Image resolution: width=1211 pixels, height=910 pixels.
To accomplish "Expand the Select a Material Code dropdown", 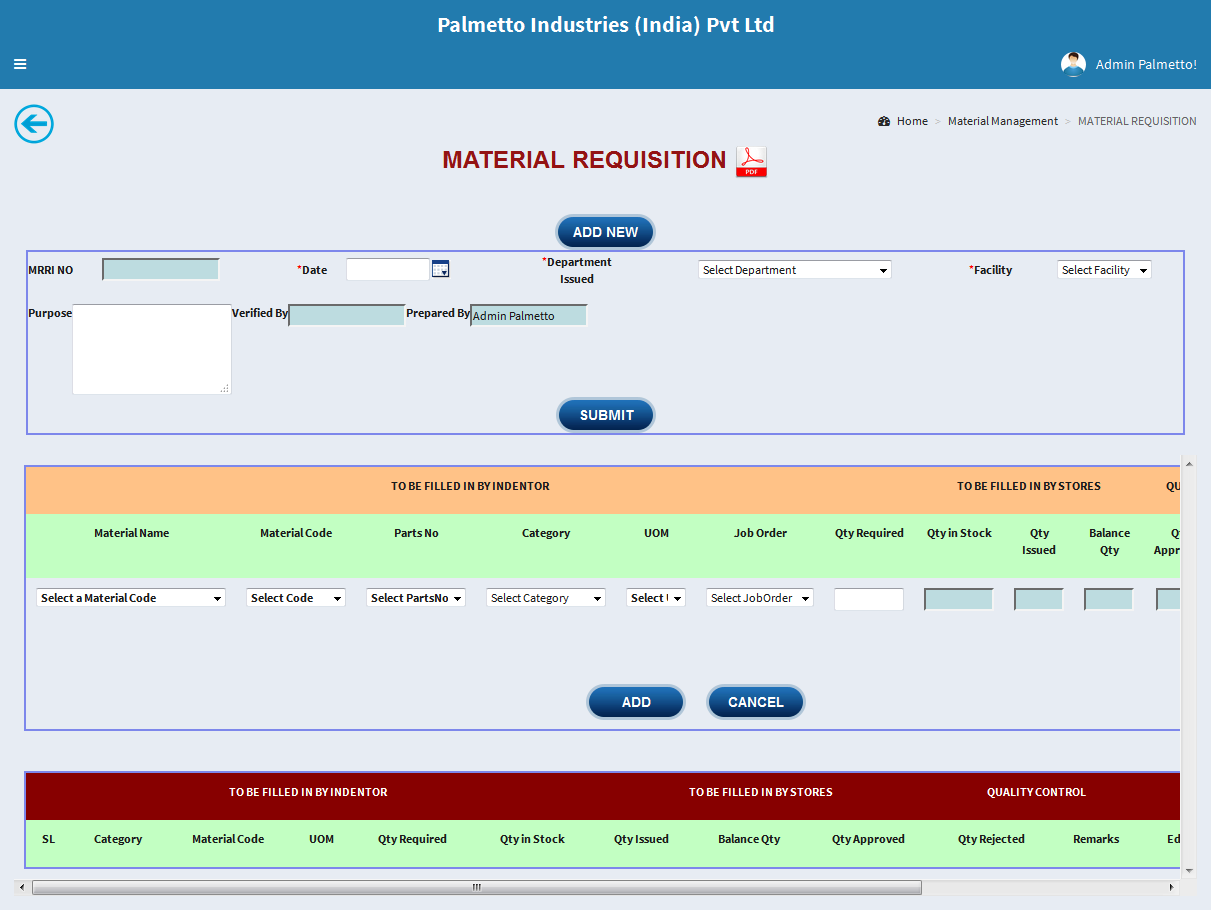I will point(131,598).
